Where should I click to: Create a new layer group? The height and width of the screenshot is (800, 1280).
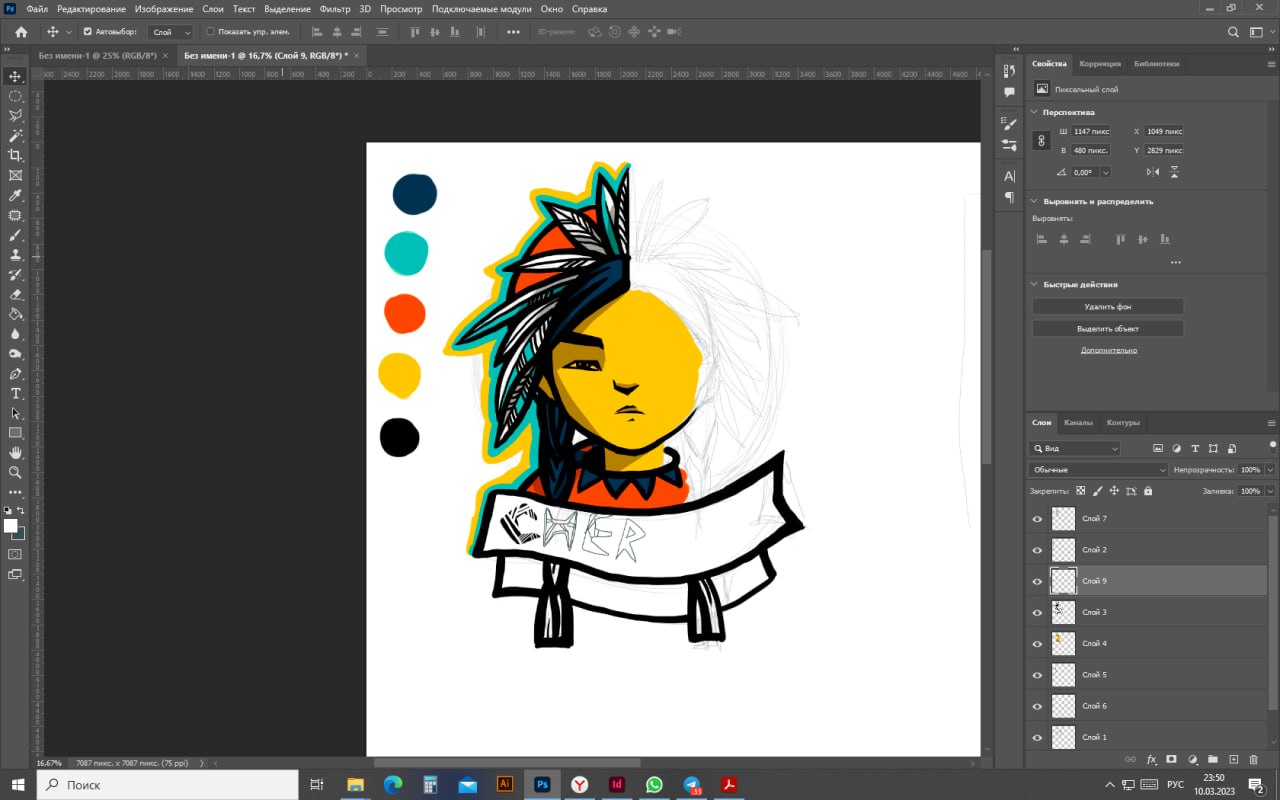tap(1213, 760)
